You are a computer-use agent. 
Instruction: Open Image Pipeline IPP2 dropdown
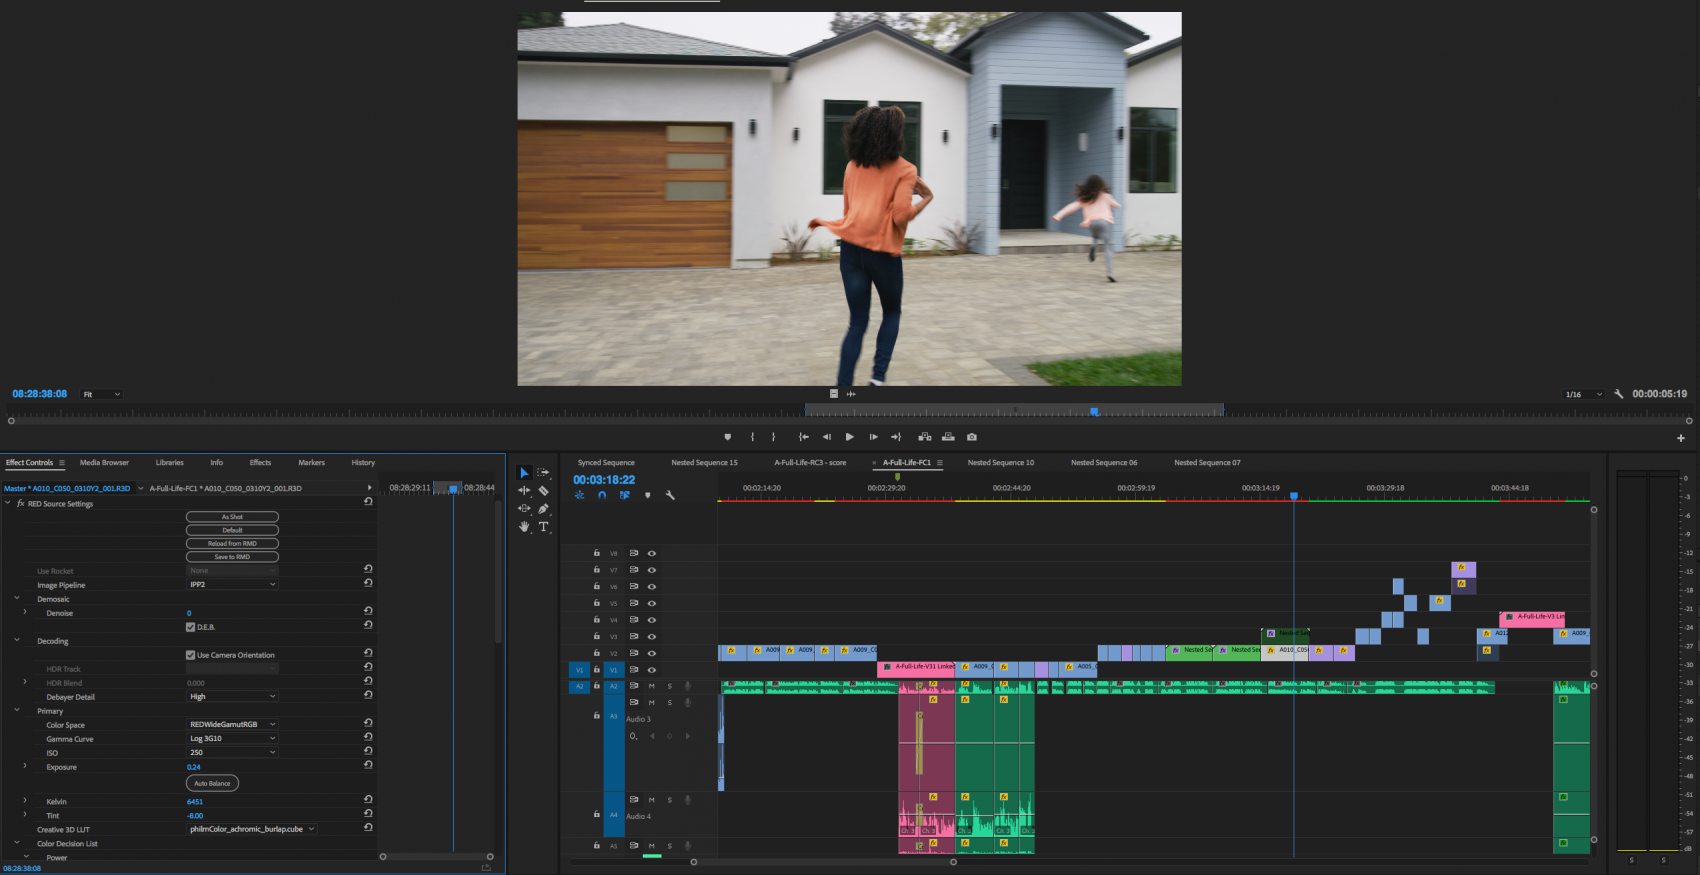(x=232, y=584)
